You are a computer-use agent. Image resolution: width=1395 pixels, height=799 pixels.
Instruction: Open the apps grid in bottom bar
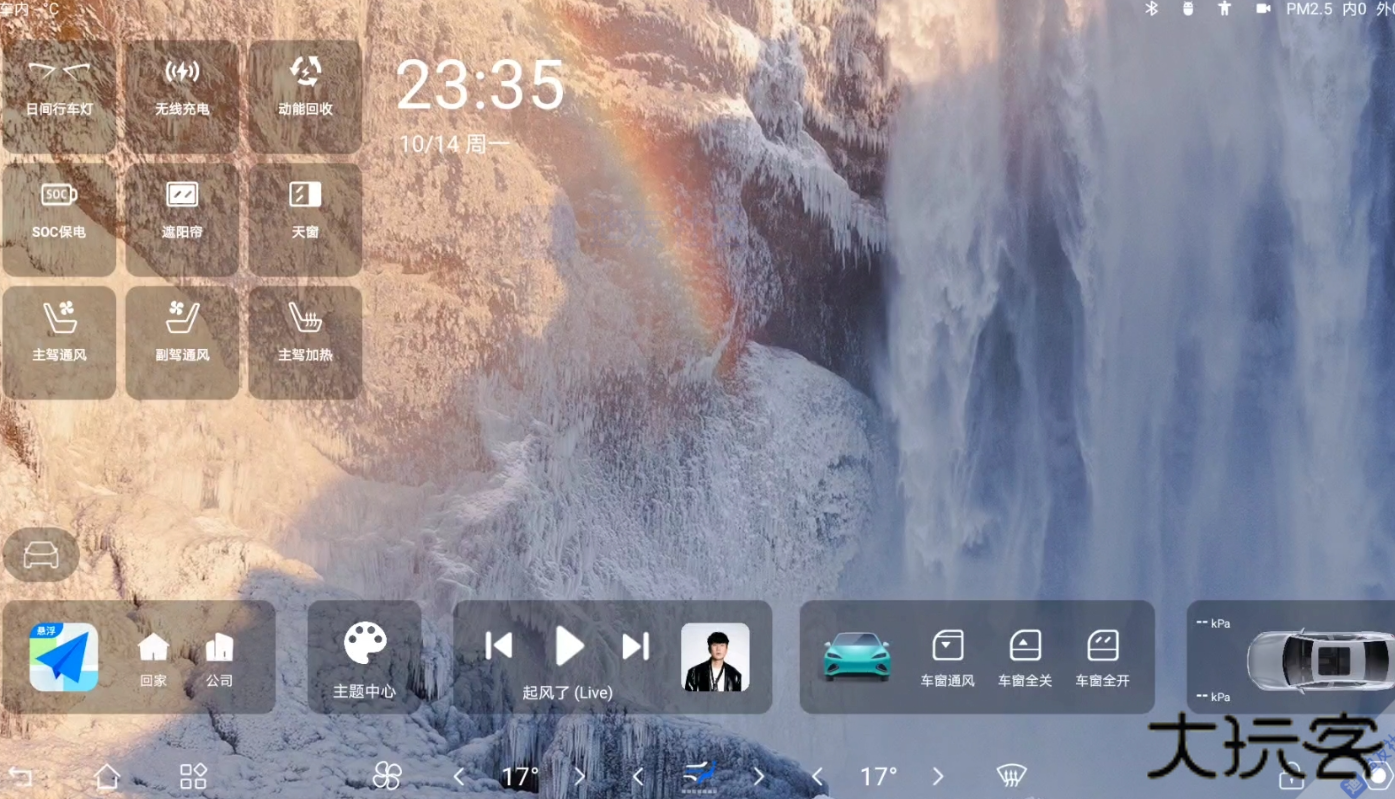(193, 776)
